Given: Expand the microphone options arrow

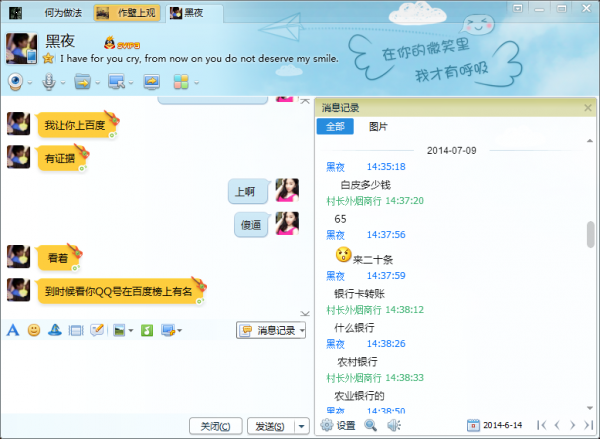Looking at the screenshot, I should tap(63, 82).
